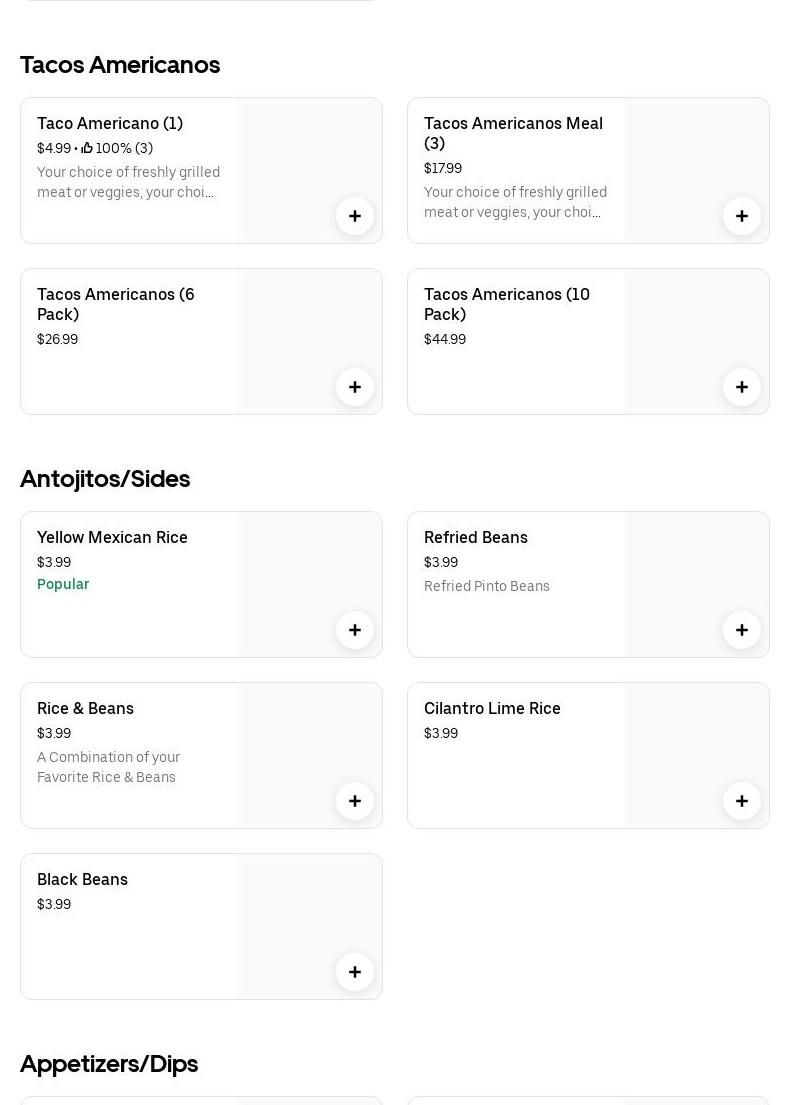Add Tacos Americanos (6 Pack) to cart
Screen dimensions: 804x1105
click(x=355, y=387)
